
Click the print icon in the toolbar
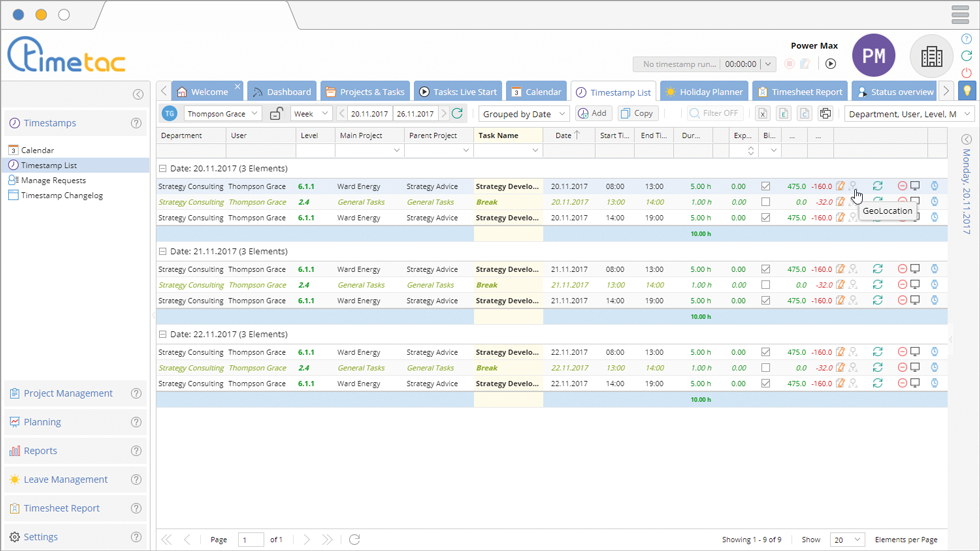825,114
